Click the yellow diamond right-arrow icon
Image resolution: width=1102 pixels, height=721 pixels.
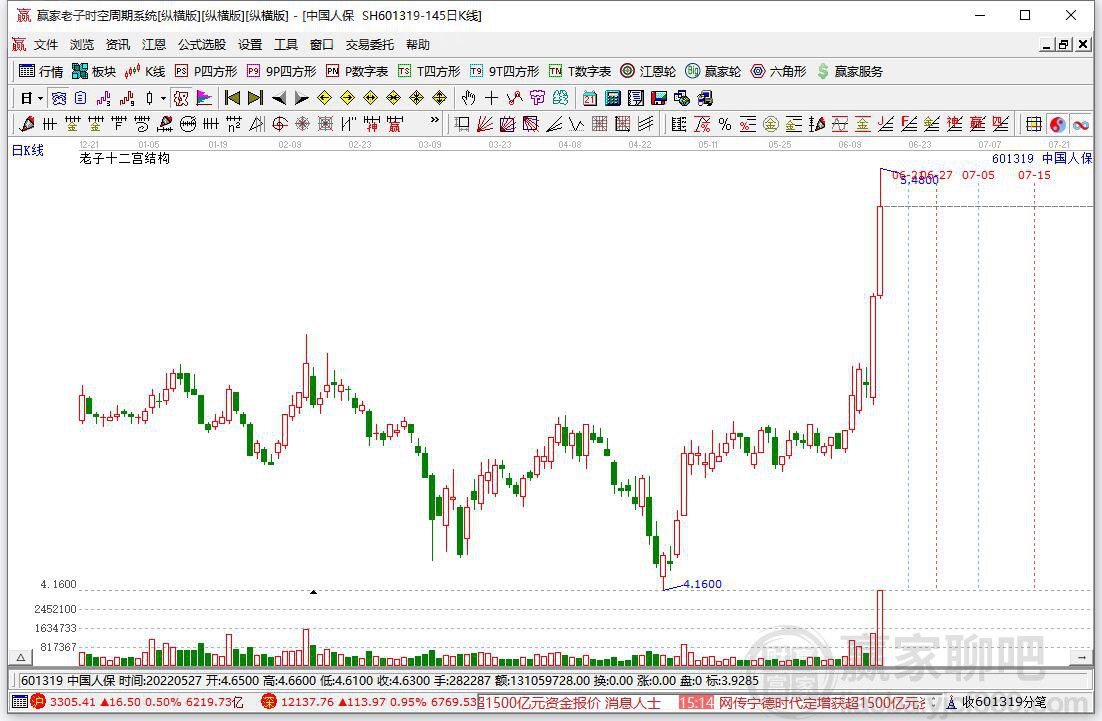348,98
